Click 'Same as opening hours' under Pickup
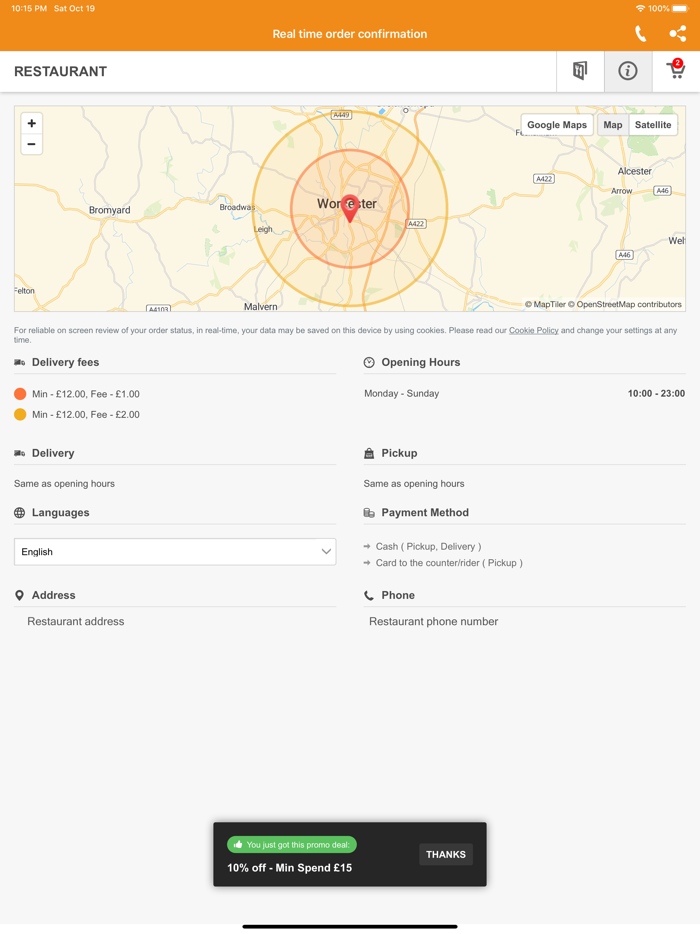The height and width of the screenshot is (934, 700). tap(414, 484)
